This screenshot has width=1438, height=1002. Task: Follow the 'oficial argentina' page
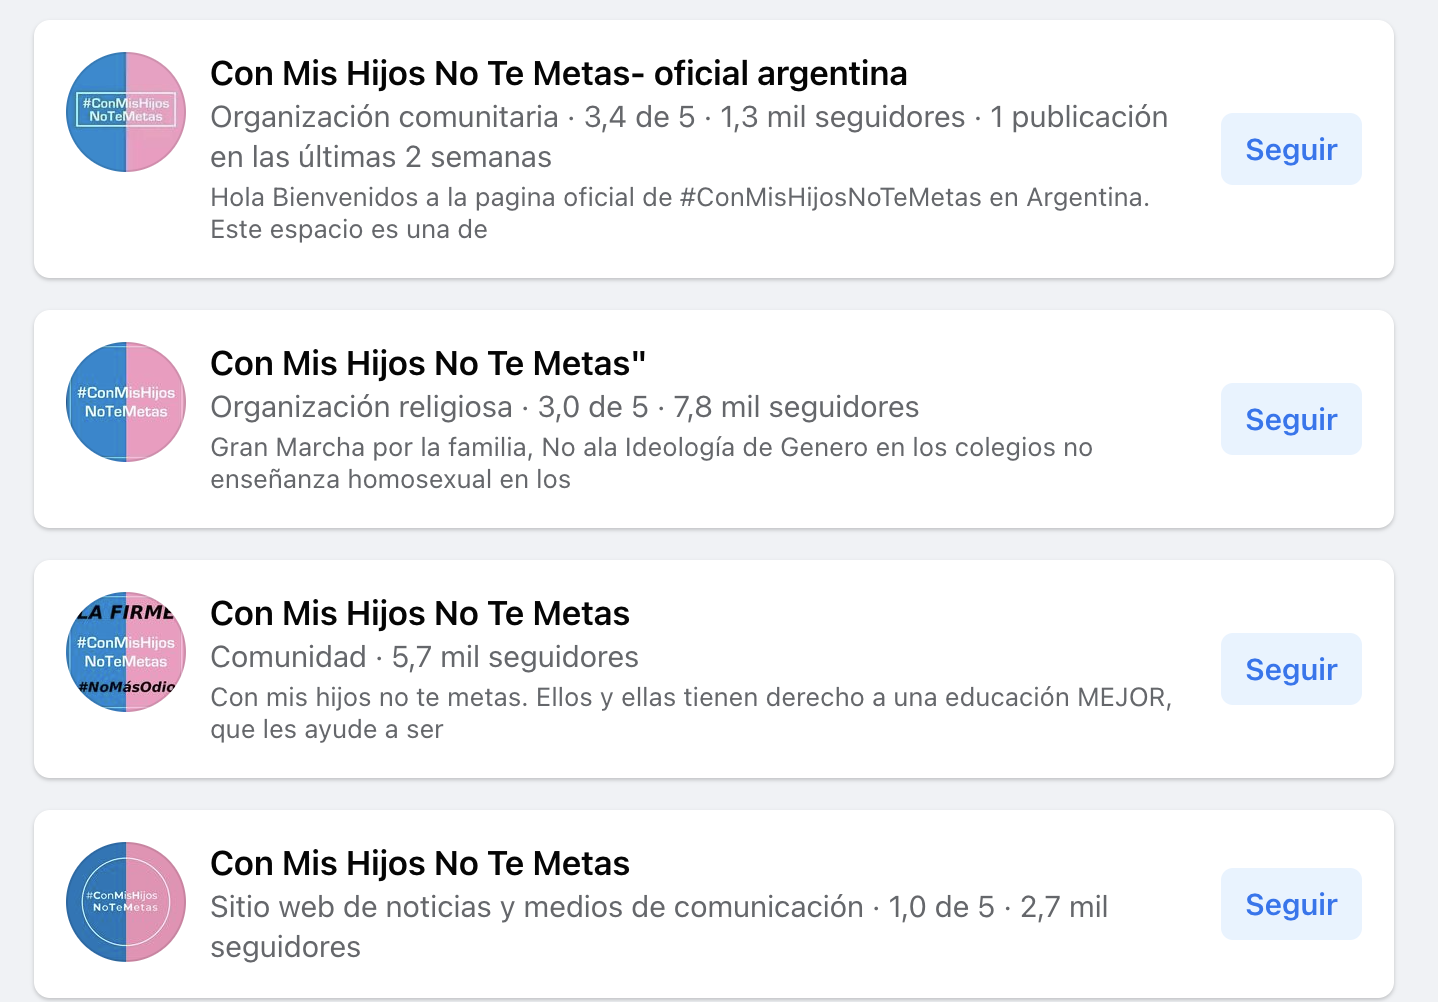coord(1290,149)
